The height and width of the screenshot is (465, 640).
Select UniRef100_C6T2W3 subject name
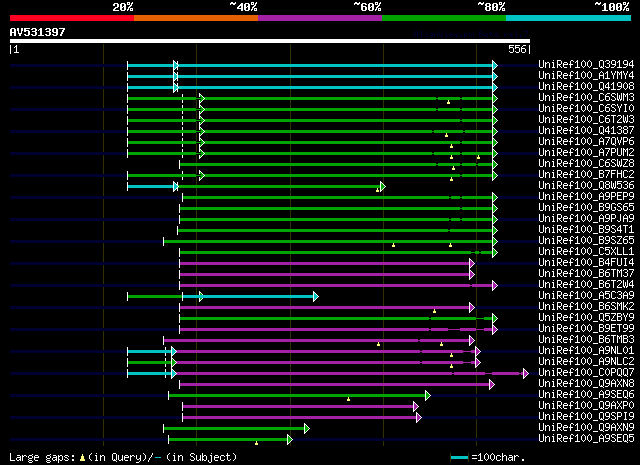586,120
